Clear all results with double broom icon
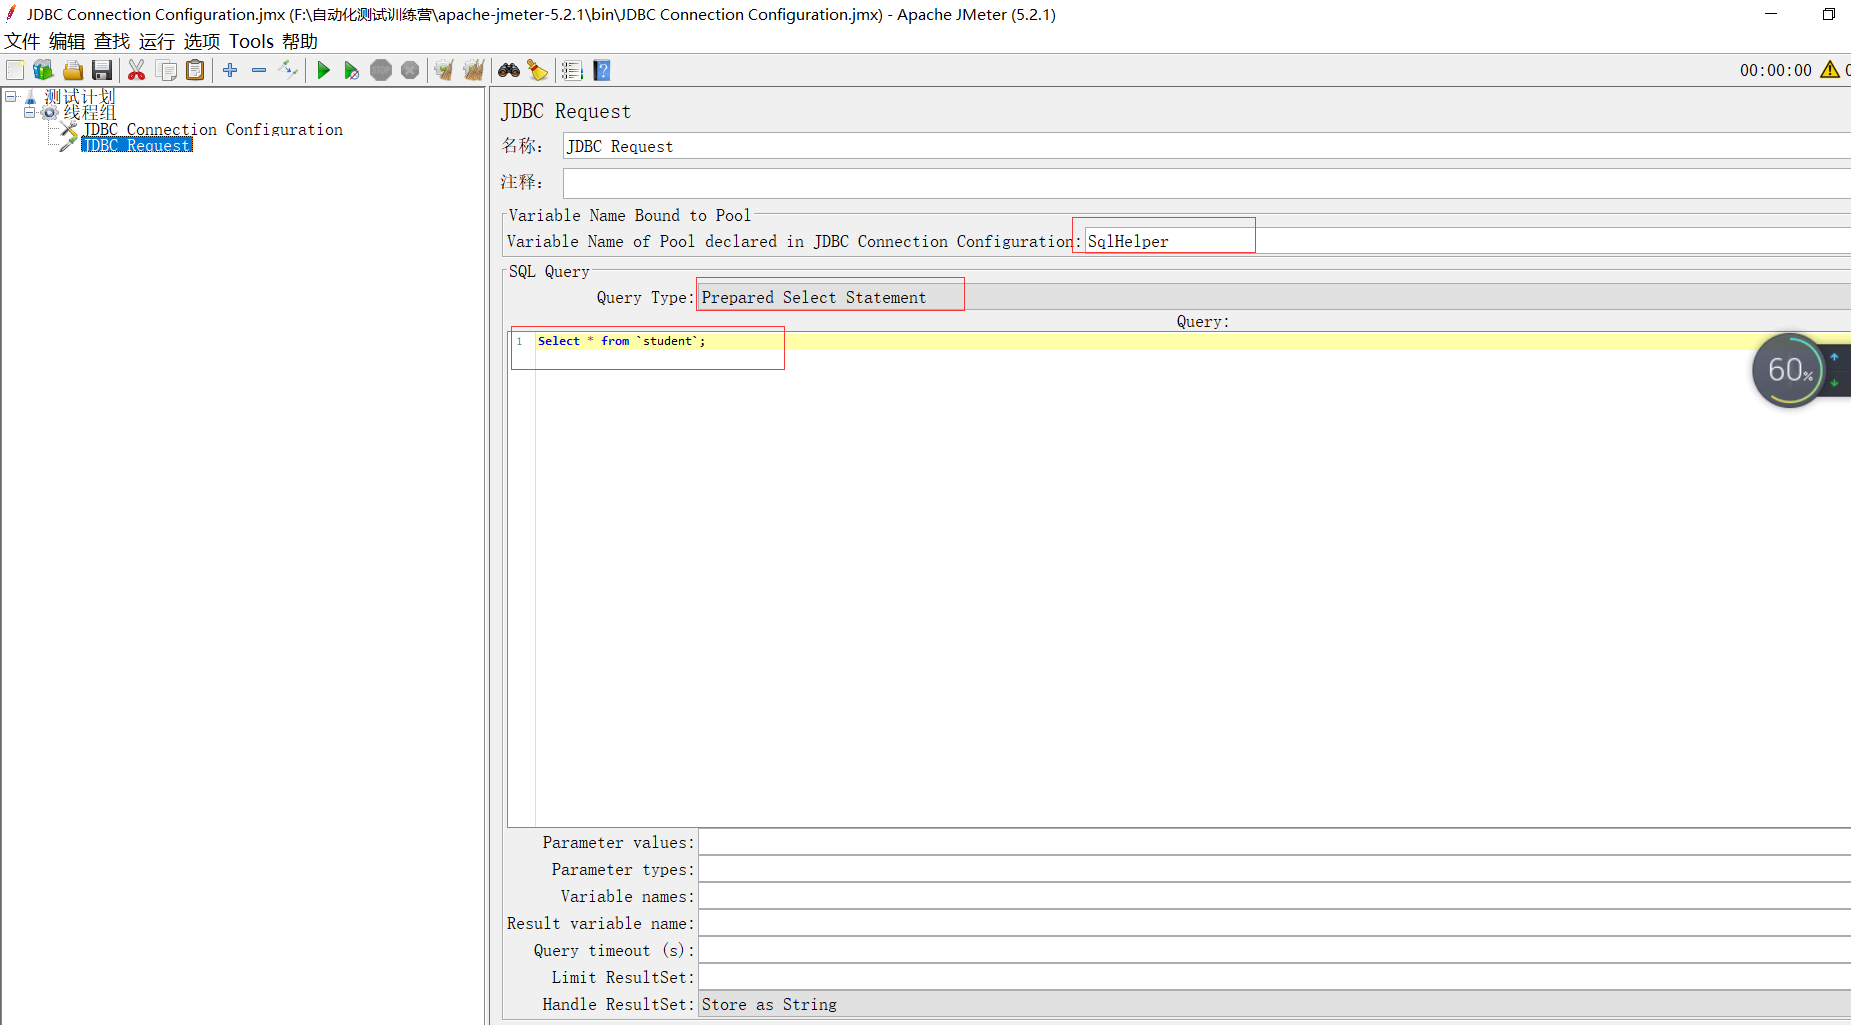1851x1025 pixels. click(474, 70)
